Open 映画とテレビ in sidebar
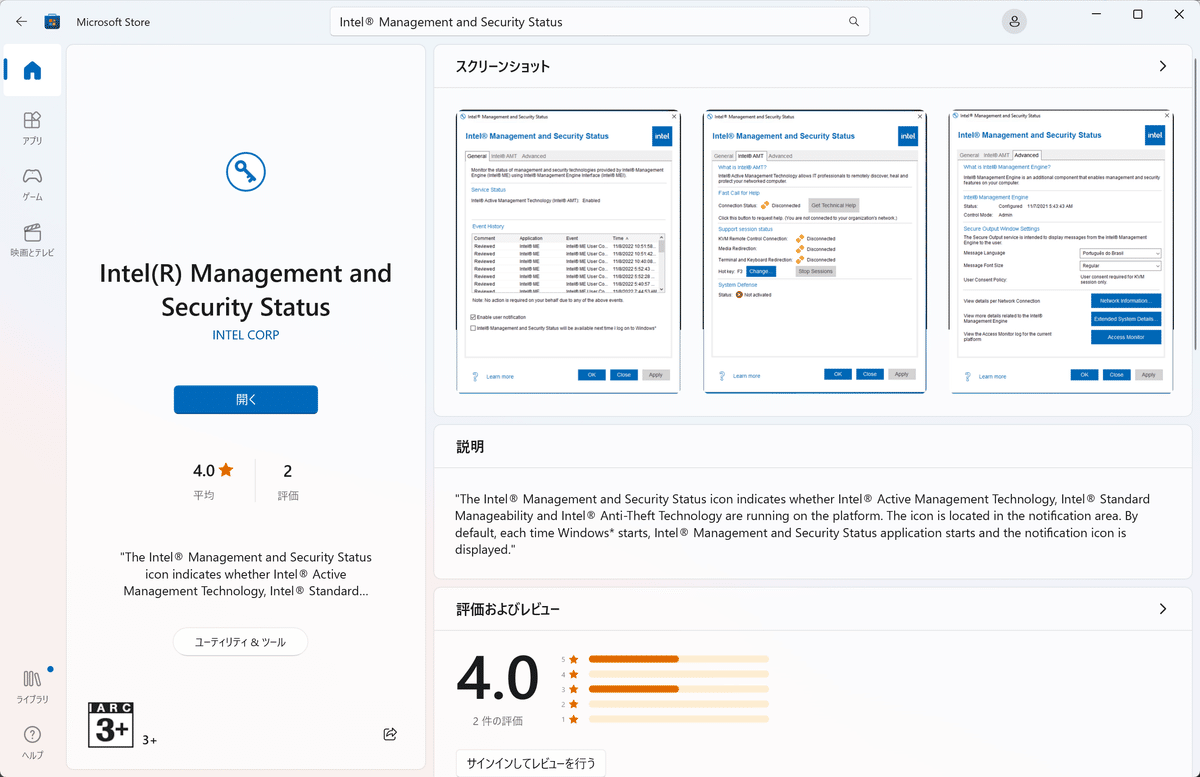 [32, 240]
